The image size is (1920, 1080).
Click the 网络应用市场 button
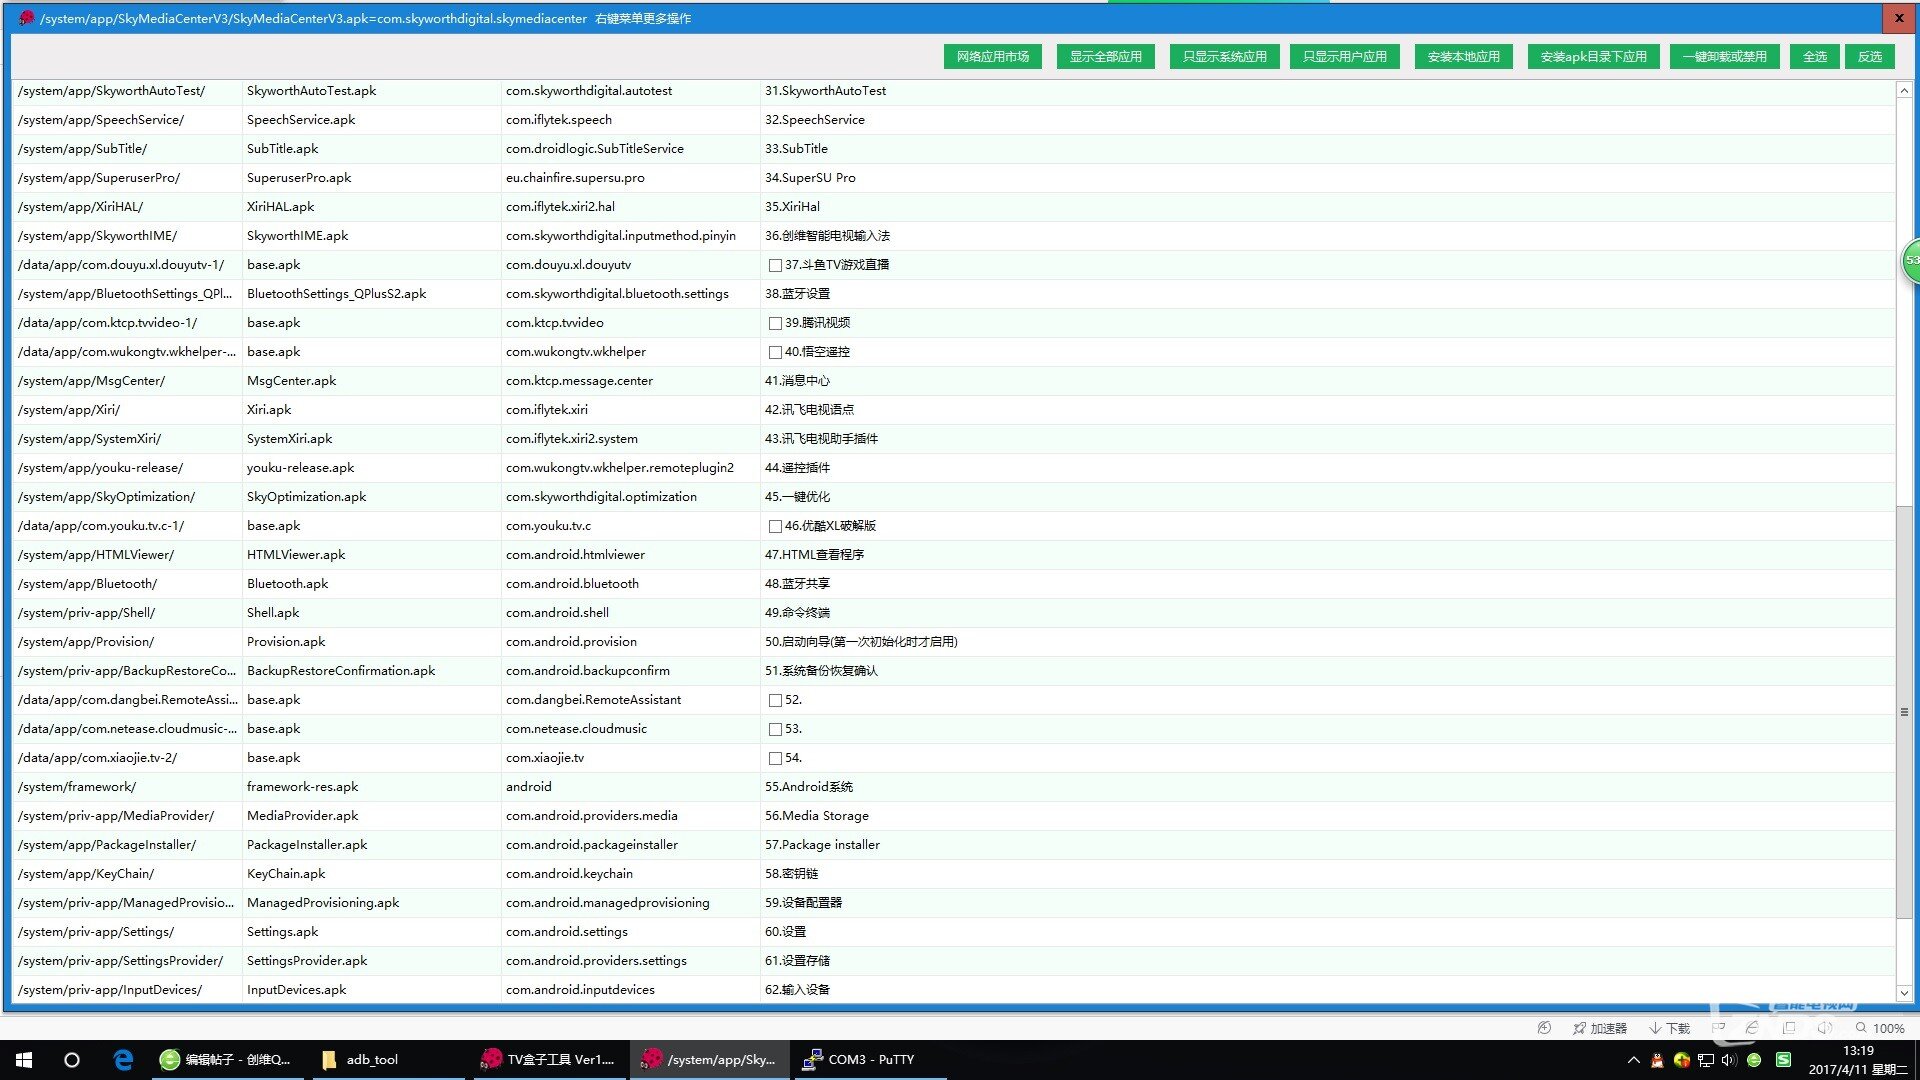click(x=992, y=57)
